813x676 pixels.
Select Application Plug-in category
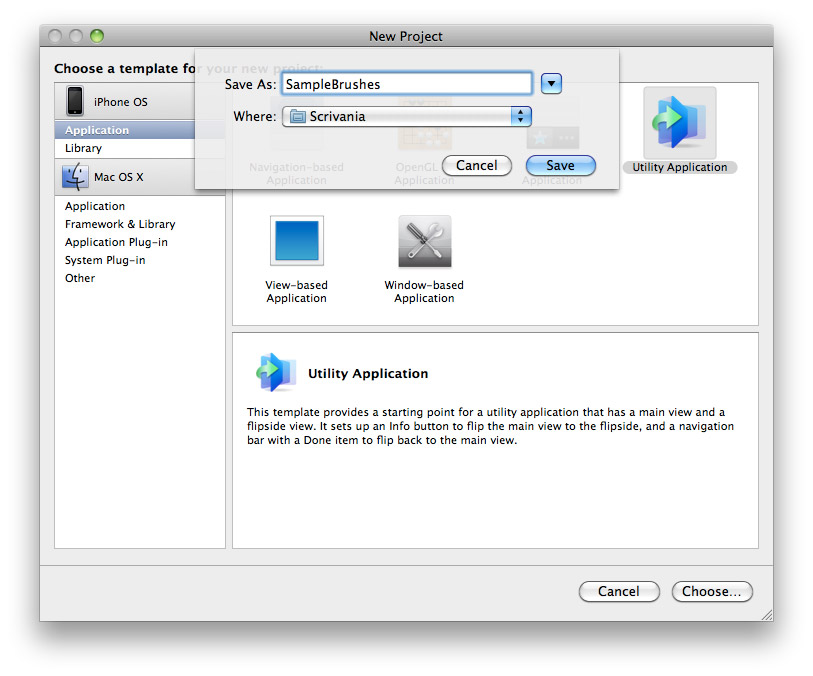116,242
